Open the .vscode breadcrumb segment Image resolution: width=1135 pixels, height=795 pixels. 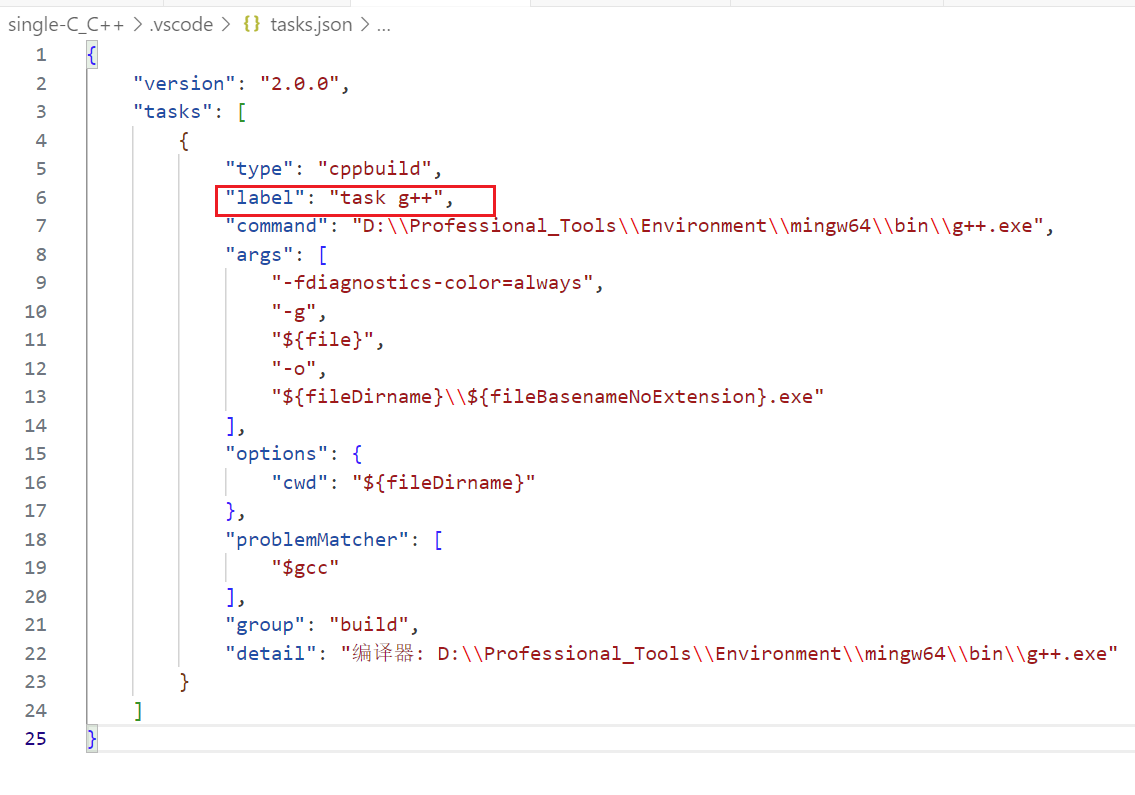[x=181, y=25]
